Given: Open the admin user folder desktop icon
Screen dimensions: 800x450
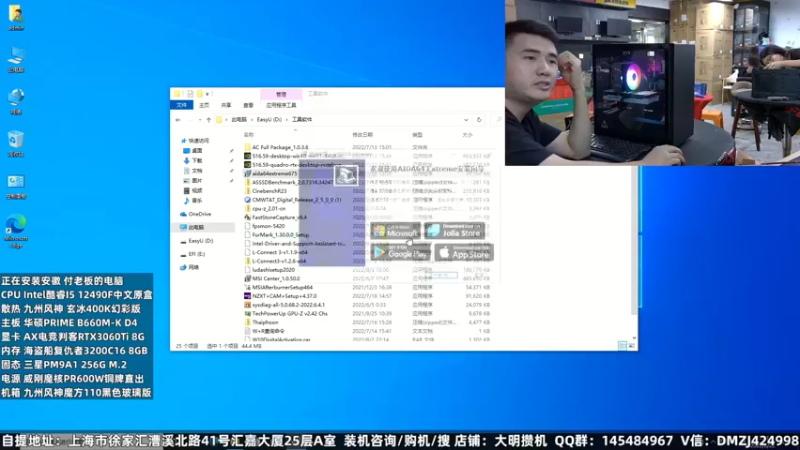Looking at the screenshot, I should pyautogui.click(x=16, y=17).
